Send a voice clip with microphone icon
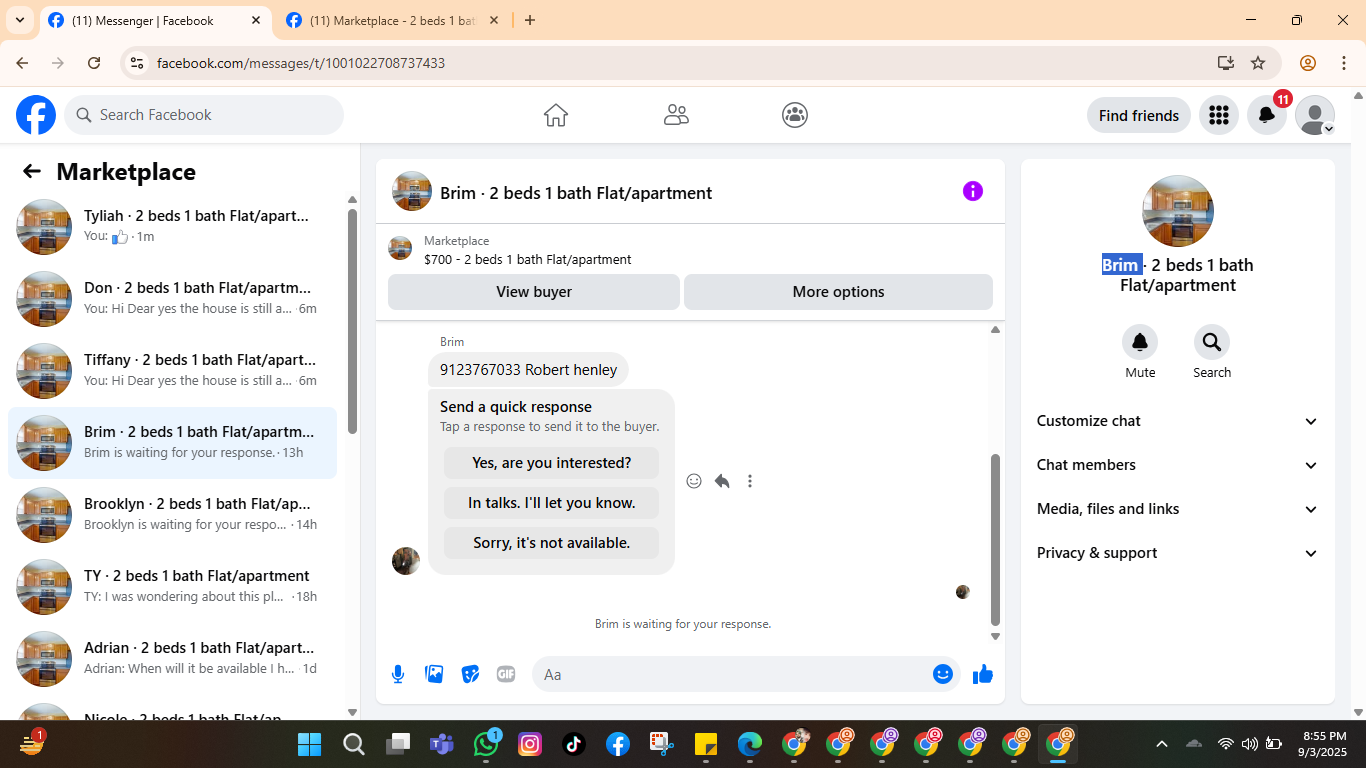The width and height of the screenshot is (1366, 768). pos(398,674)
